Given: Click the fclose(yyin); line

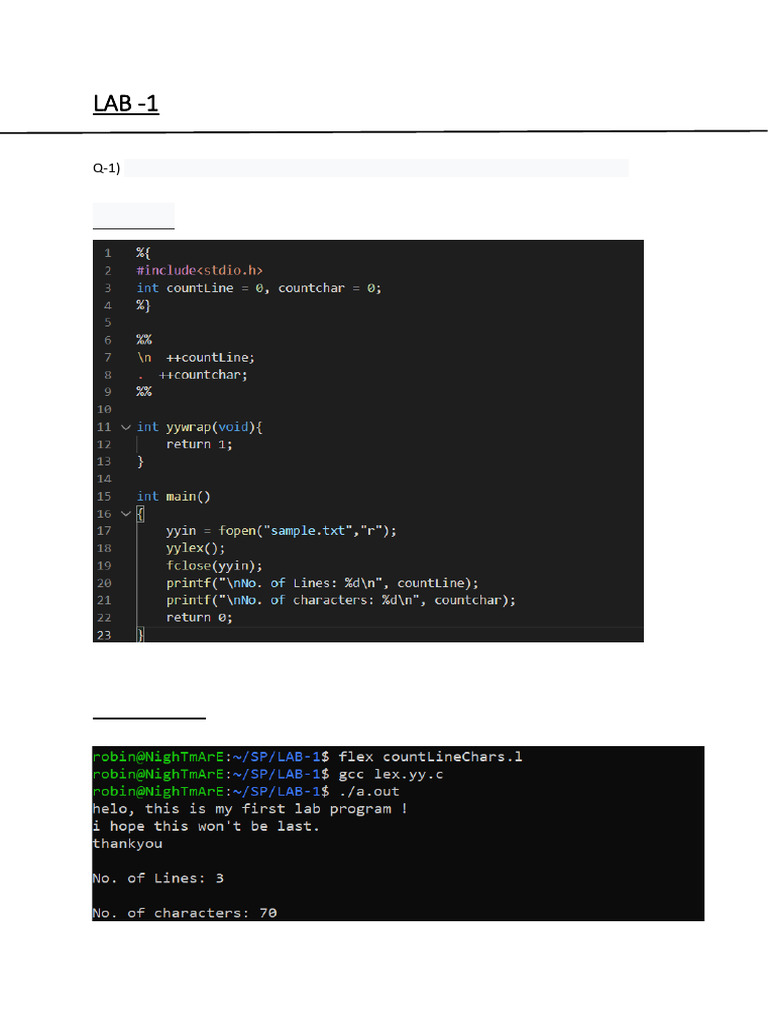Looking at the screenshot, I should click(x=214, y=566).
